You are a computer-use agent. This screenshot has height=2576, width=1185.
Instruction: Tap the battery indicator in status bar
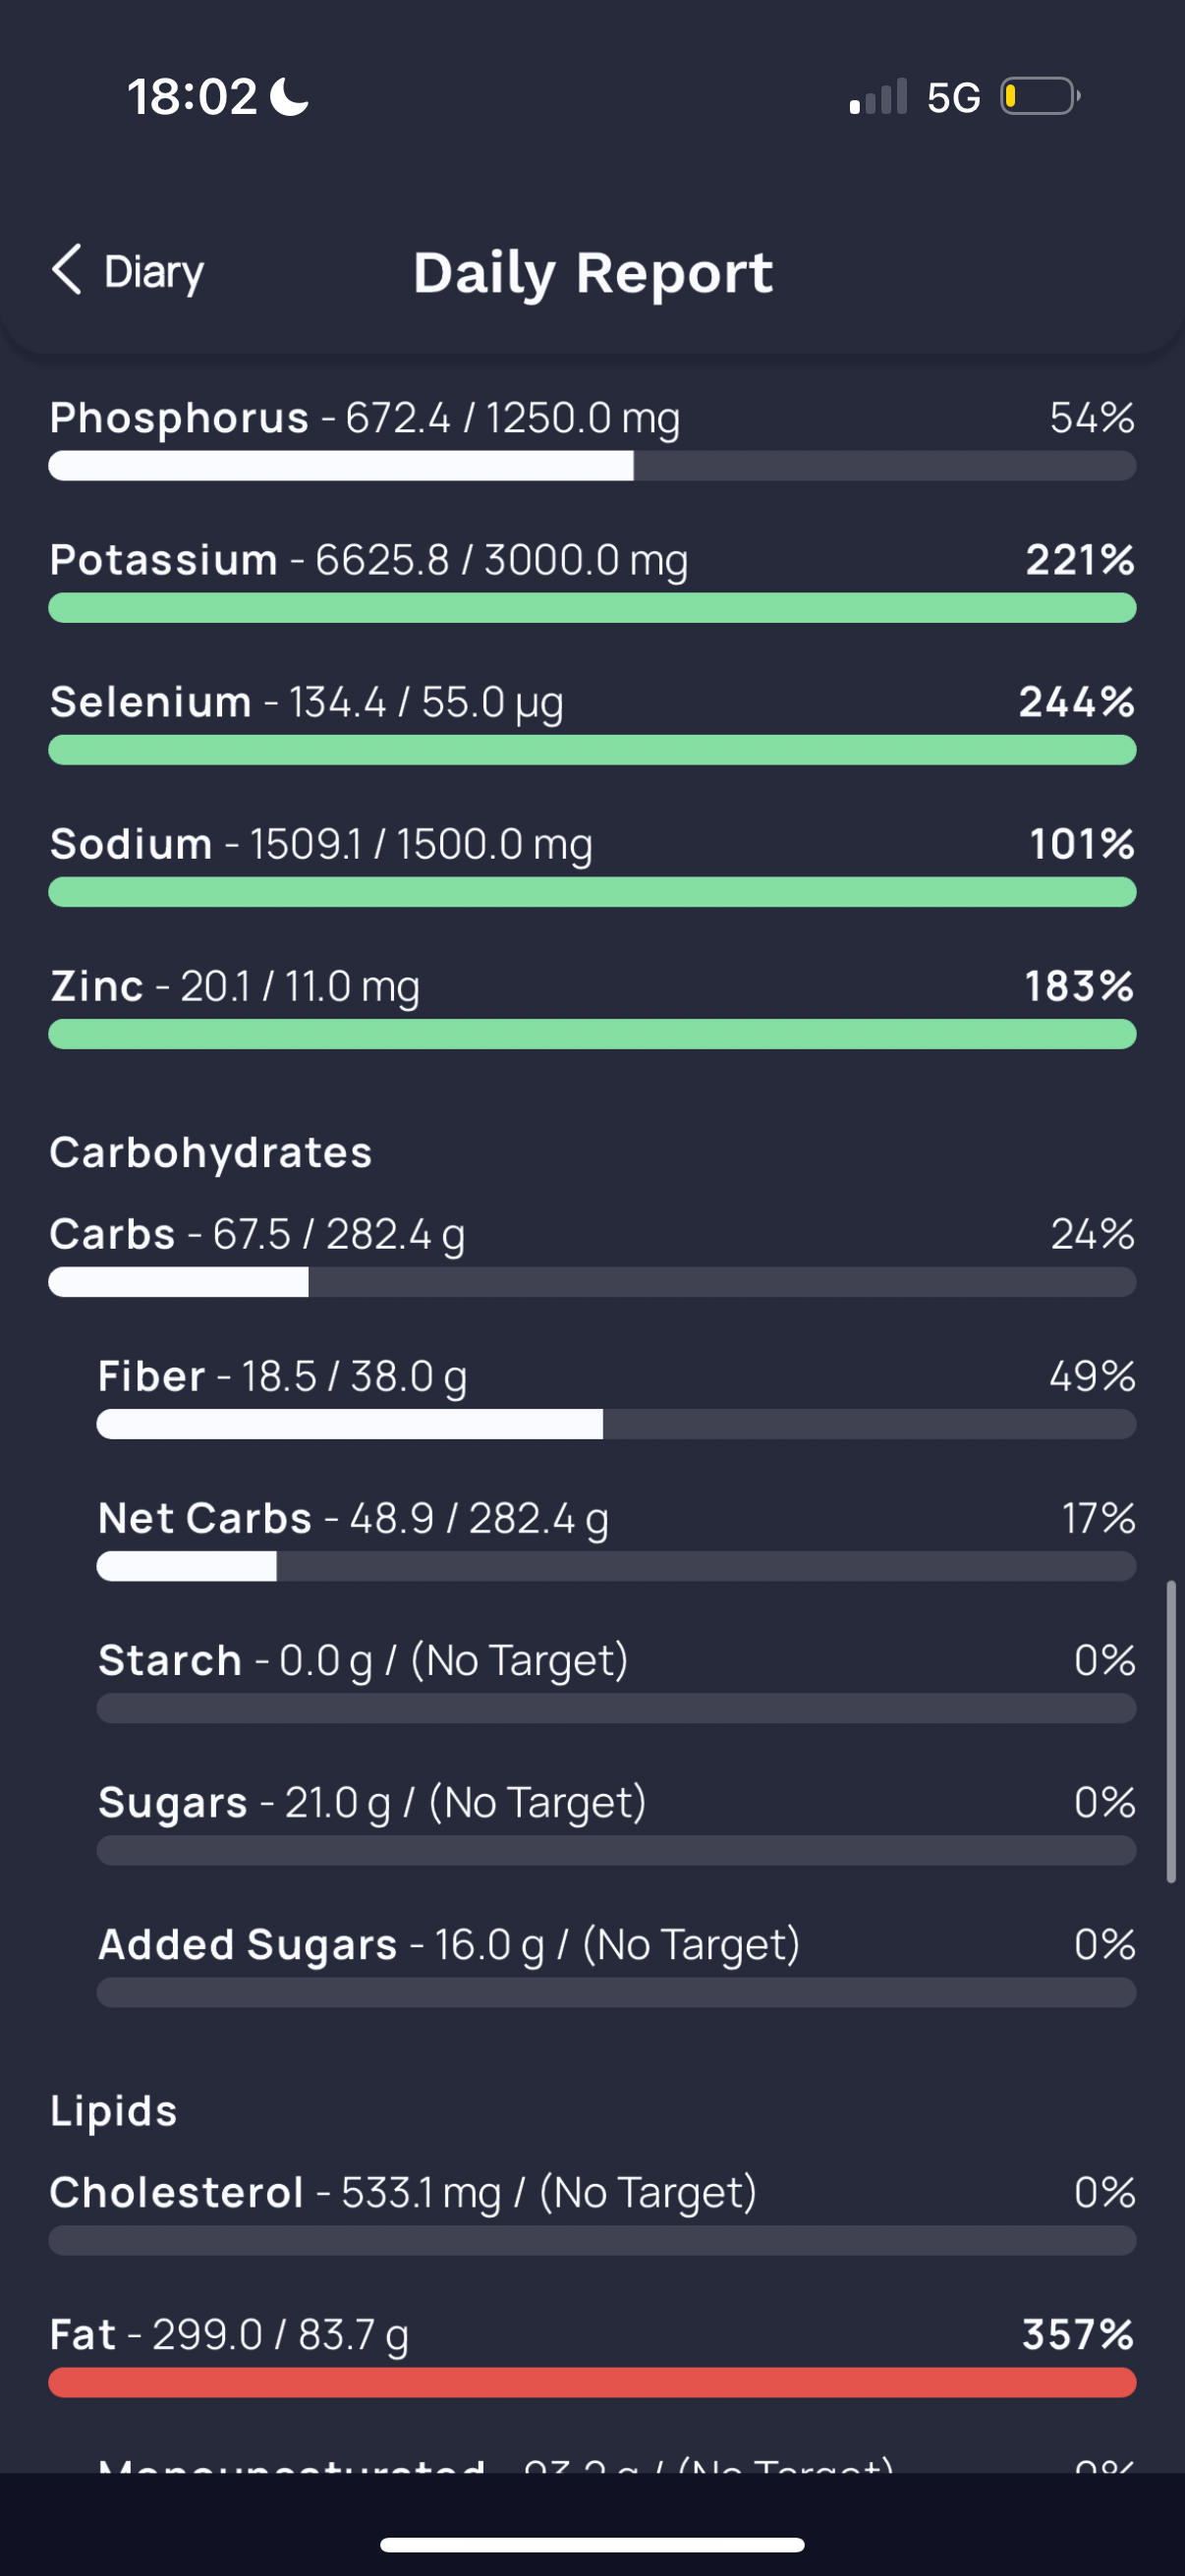(x=1040, y=97)
